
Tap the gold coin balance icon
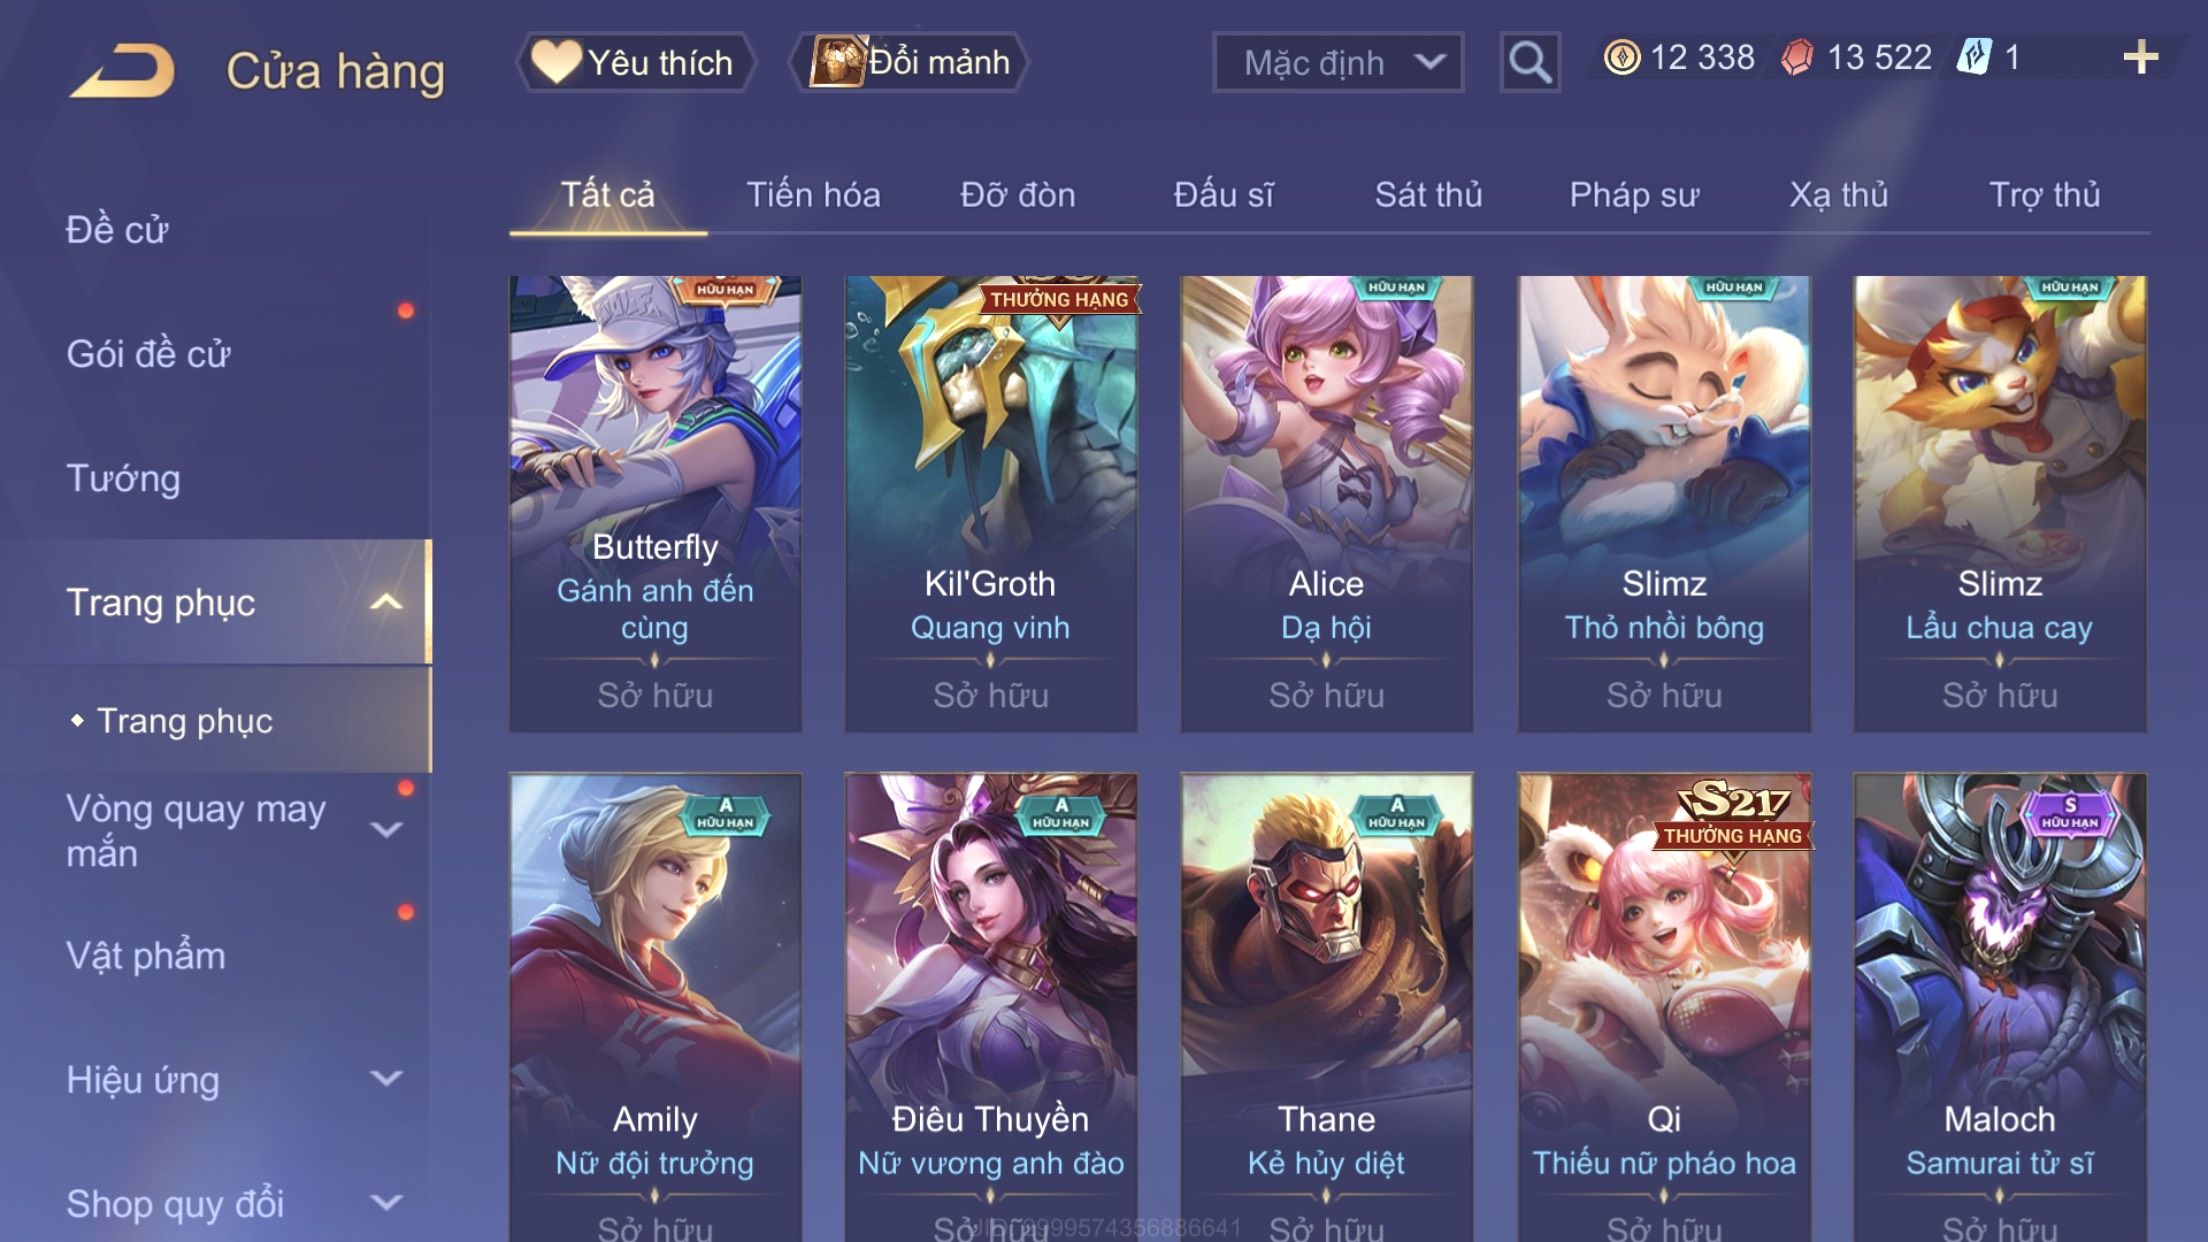click(1621, 58)
